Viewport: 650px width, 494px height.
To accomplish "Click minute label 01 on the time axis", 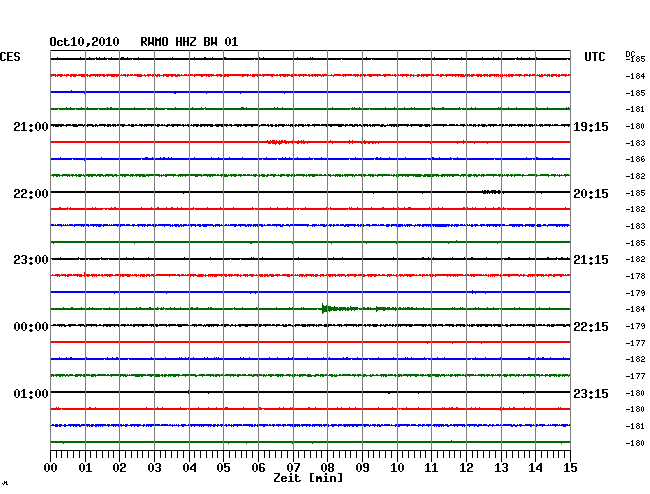I will click(85, 467).
